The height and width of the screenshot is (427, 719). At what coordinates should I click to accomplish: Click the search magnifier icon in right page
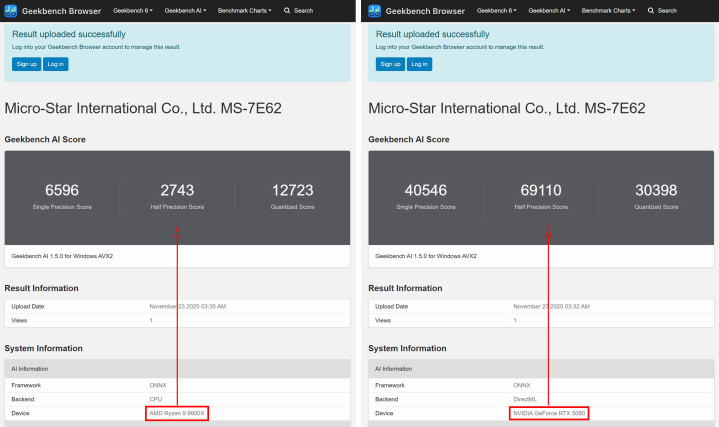click(651, 10)
